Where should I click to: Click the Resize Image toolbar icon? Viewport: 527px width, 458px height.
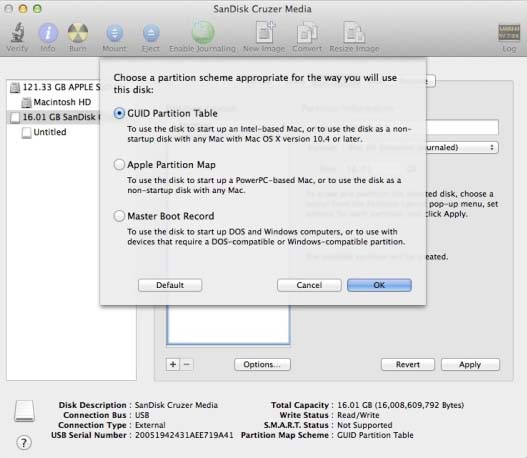click(354, 33)
